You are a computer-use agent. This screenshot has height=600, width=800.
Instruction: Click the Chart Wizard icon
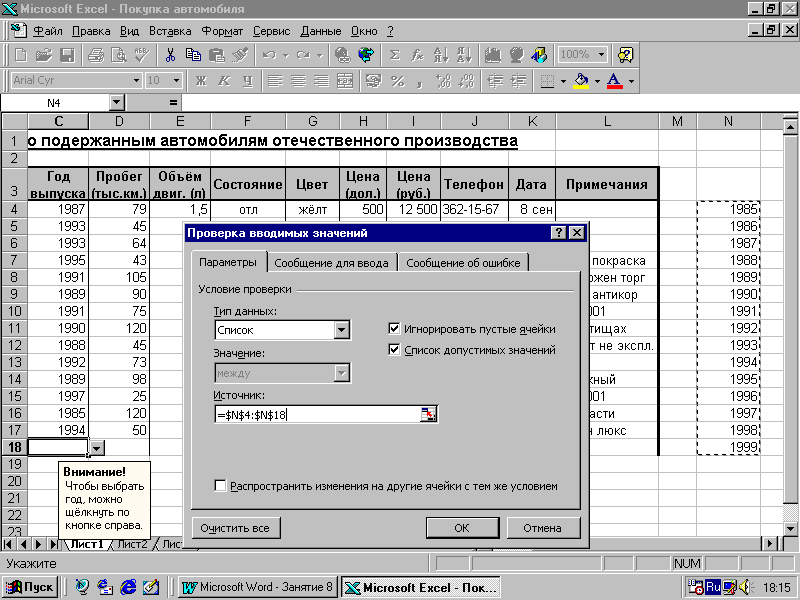click(x=493, y=55)
